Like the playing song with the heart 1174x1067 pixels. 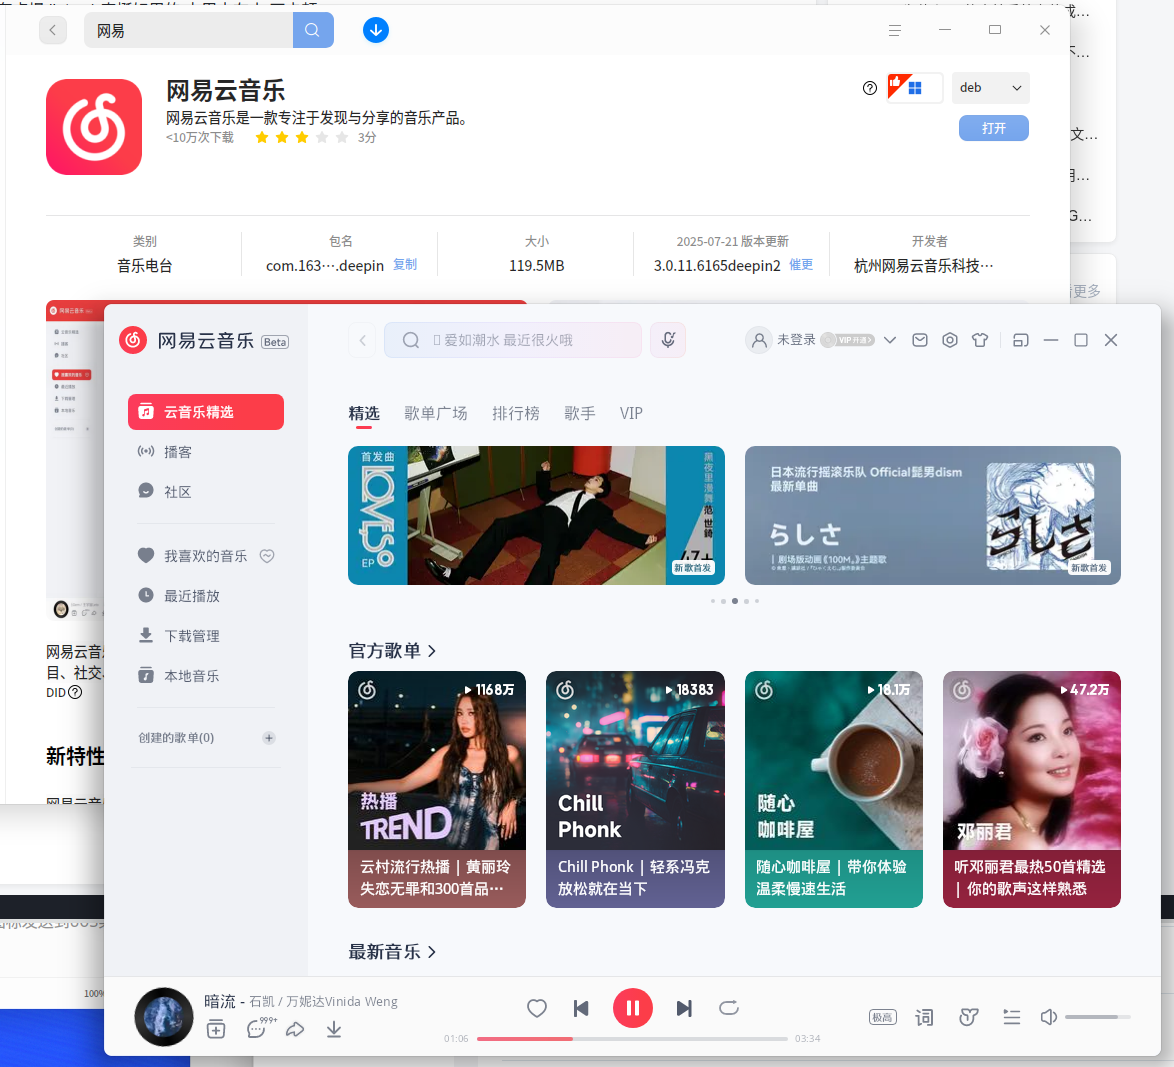537,1009
